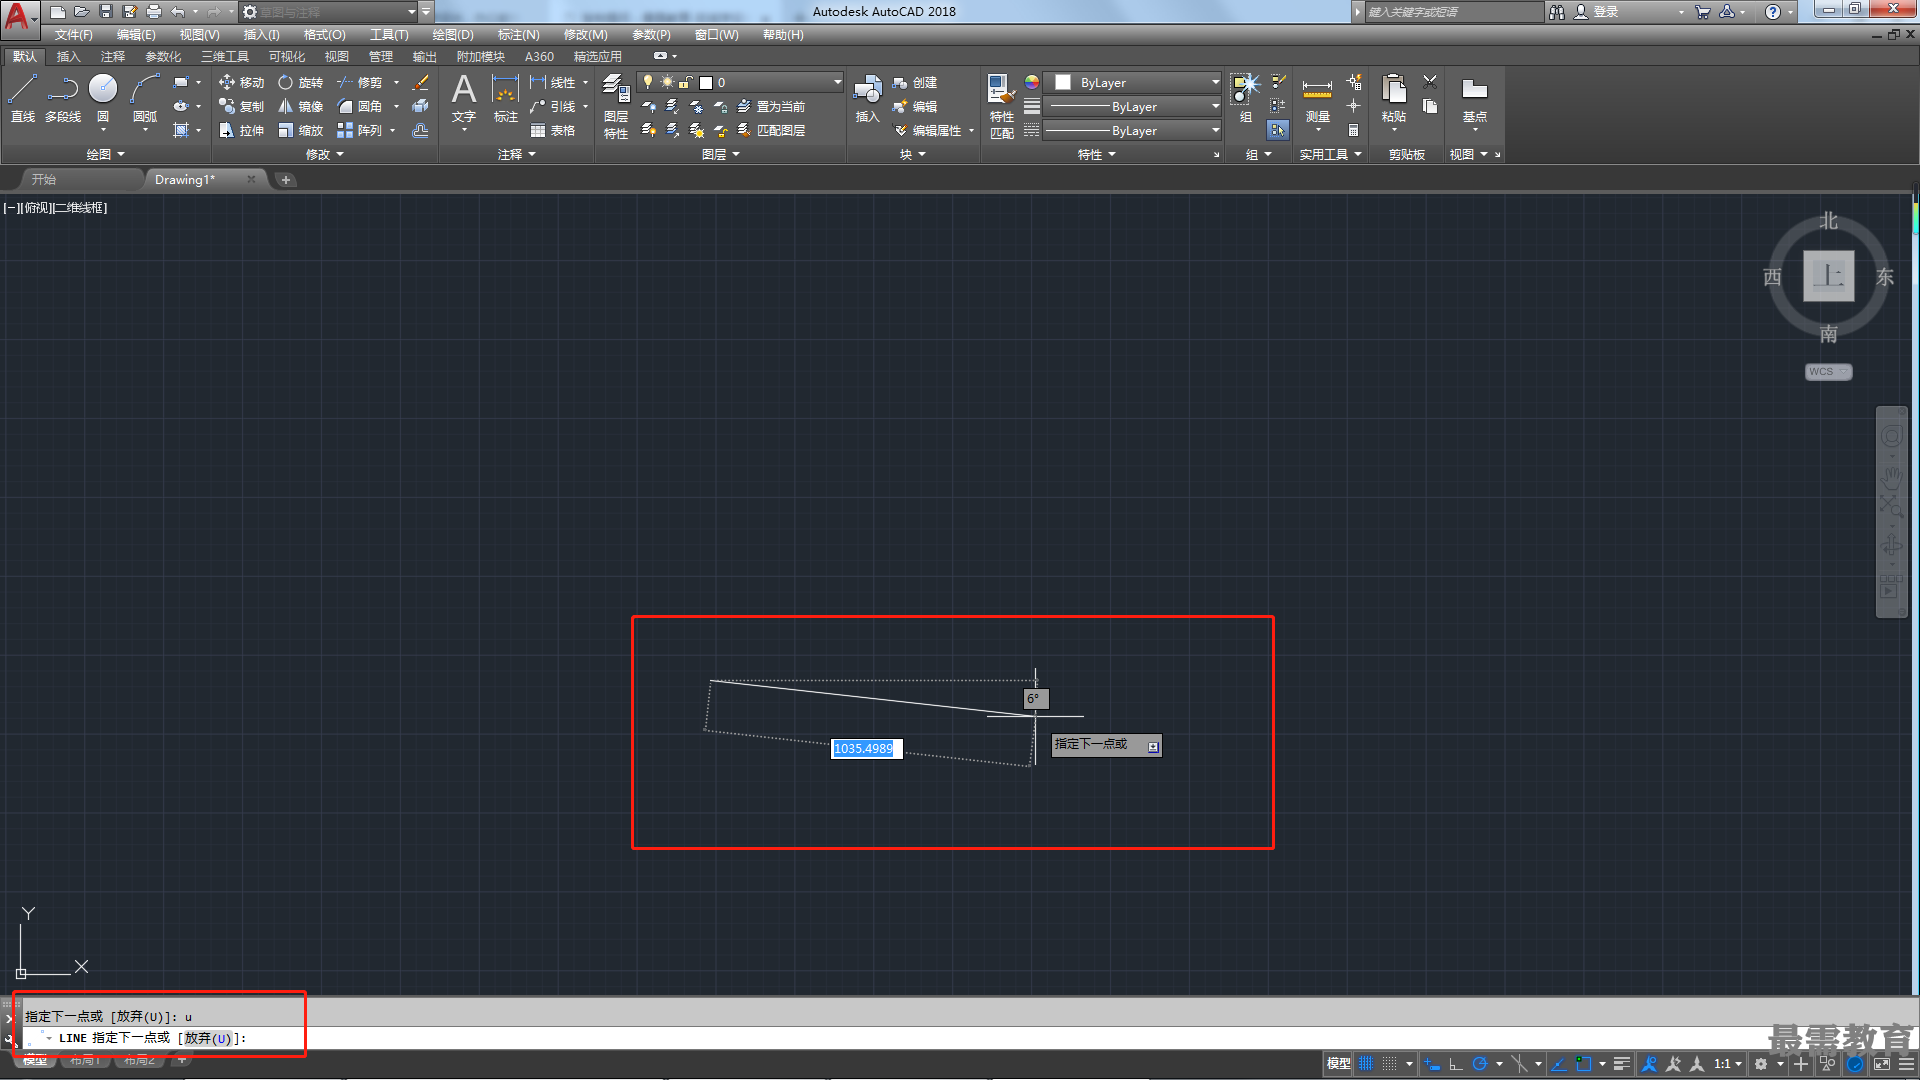Click the WCS button under the ViewCube

point(1828,372)
